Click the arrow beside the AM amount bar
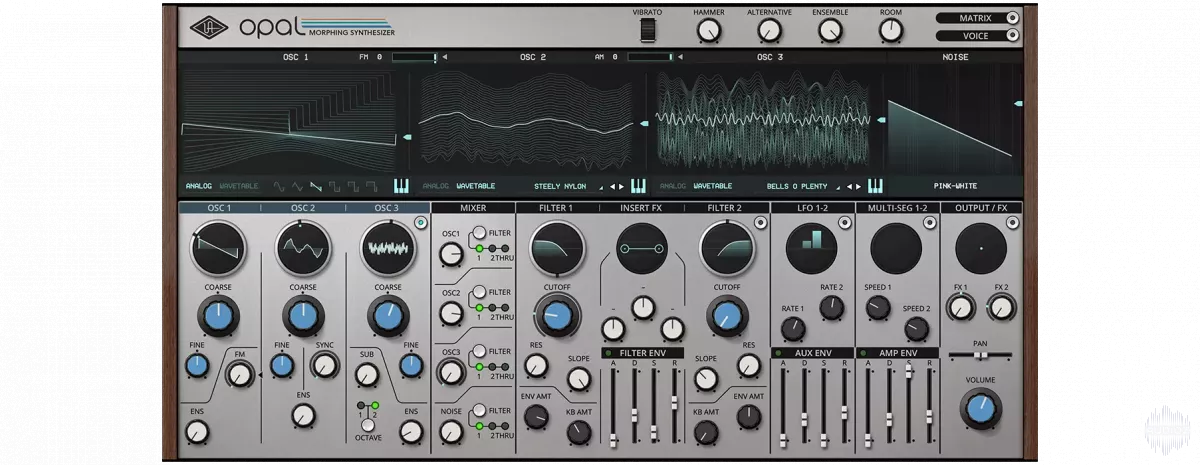 pyautogui.click(x=681, y=57)
